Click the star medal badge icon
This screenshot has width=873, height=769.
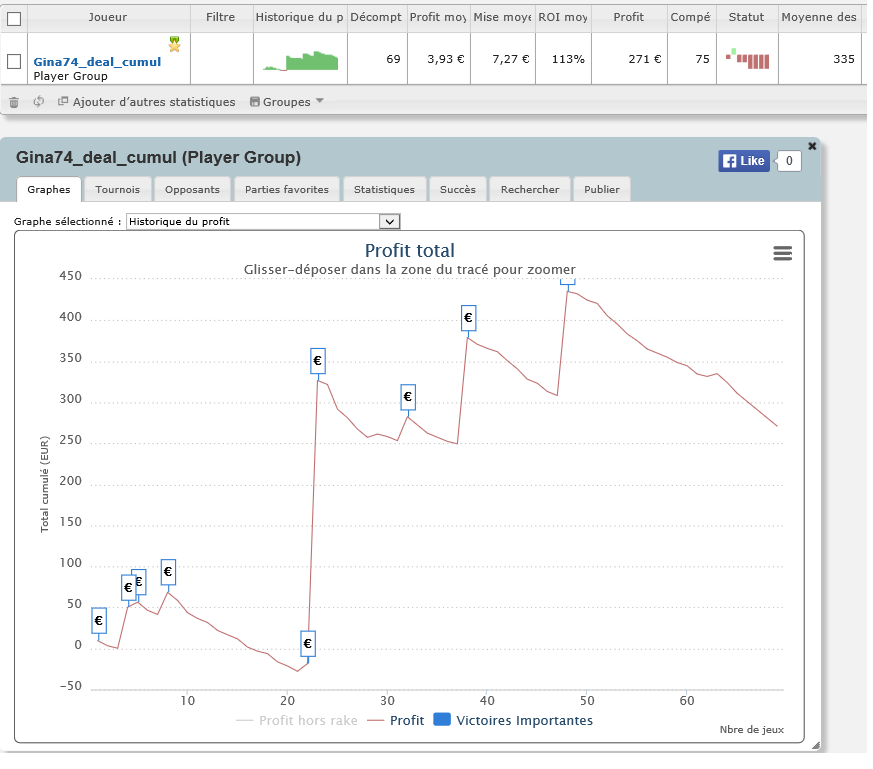click(x=174, y=44)
